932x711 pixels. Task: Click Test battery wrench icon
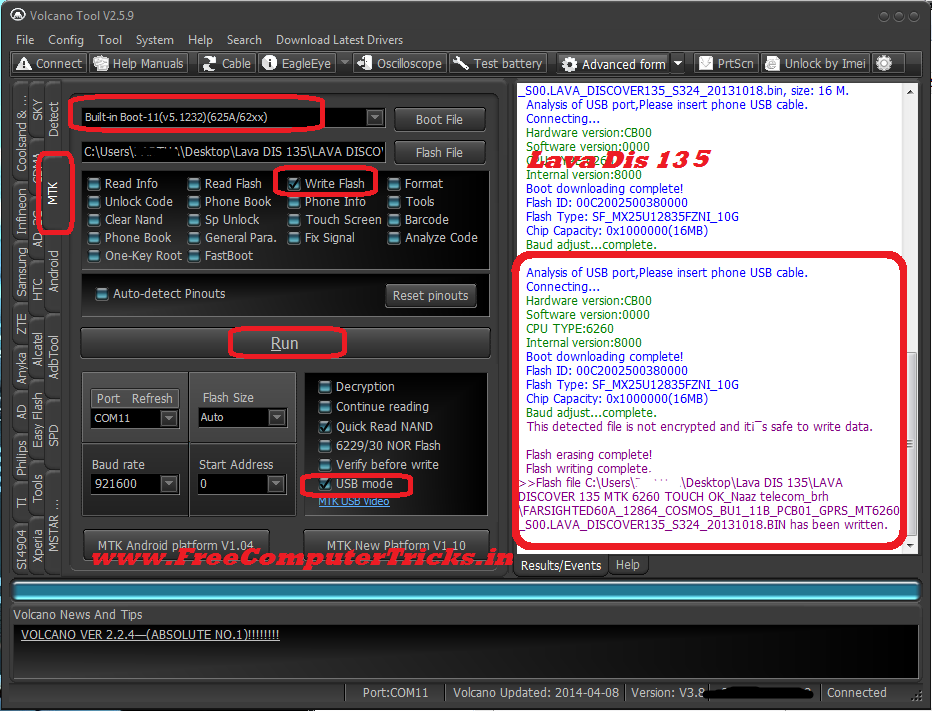(461, 63)
